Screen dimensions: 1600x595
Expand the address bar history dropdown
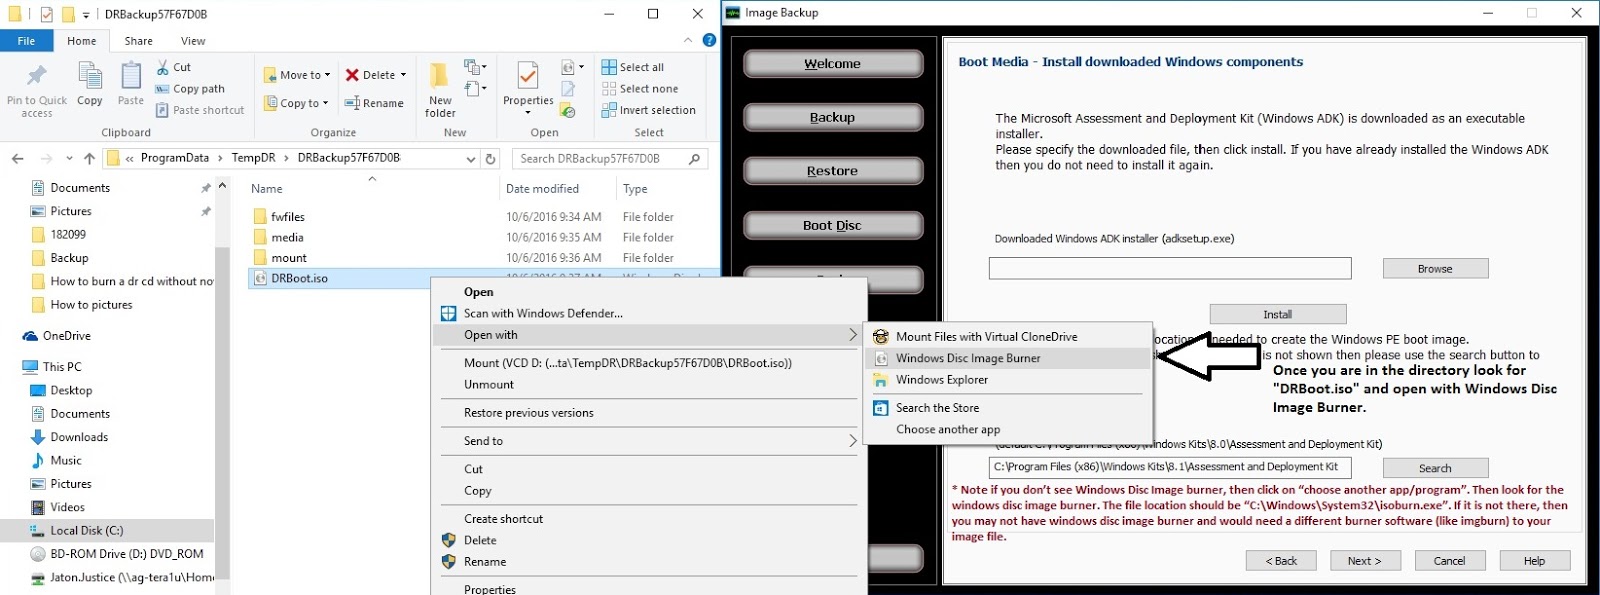coord(471,158)
